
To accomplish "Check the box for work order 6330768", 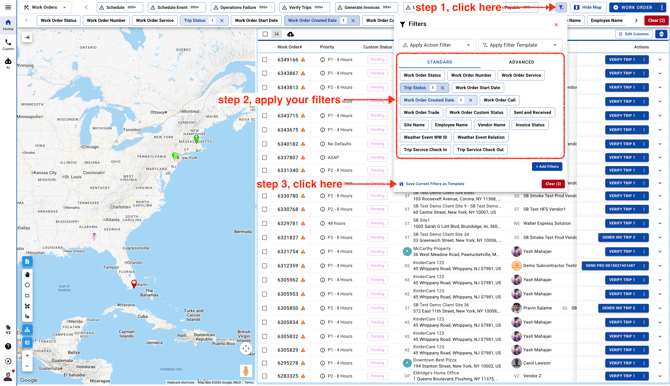I will [265, 209].
